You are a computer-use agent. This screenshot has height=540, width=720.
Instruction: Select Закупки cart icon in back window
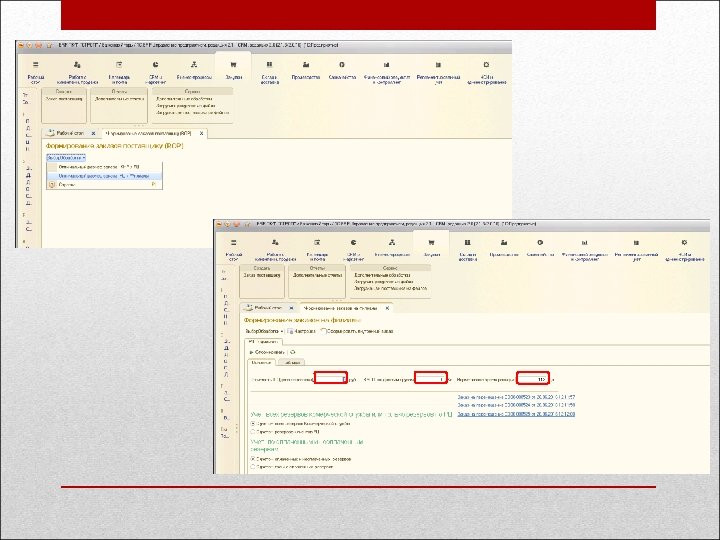(x=233, y=65)
